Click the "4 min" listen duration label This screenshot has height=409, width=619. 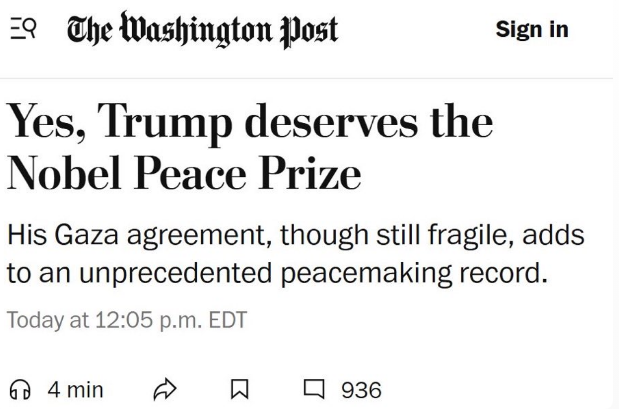pos(75,389)
